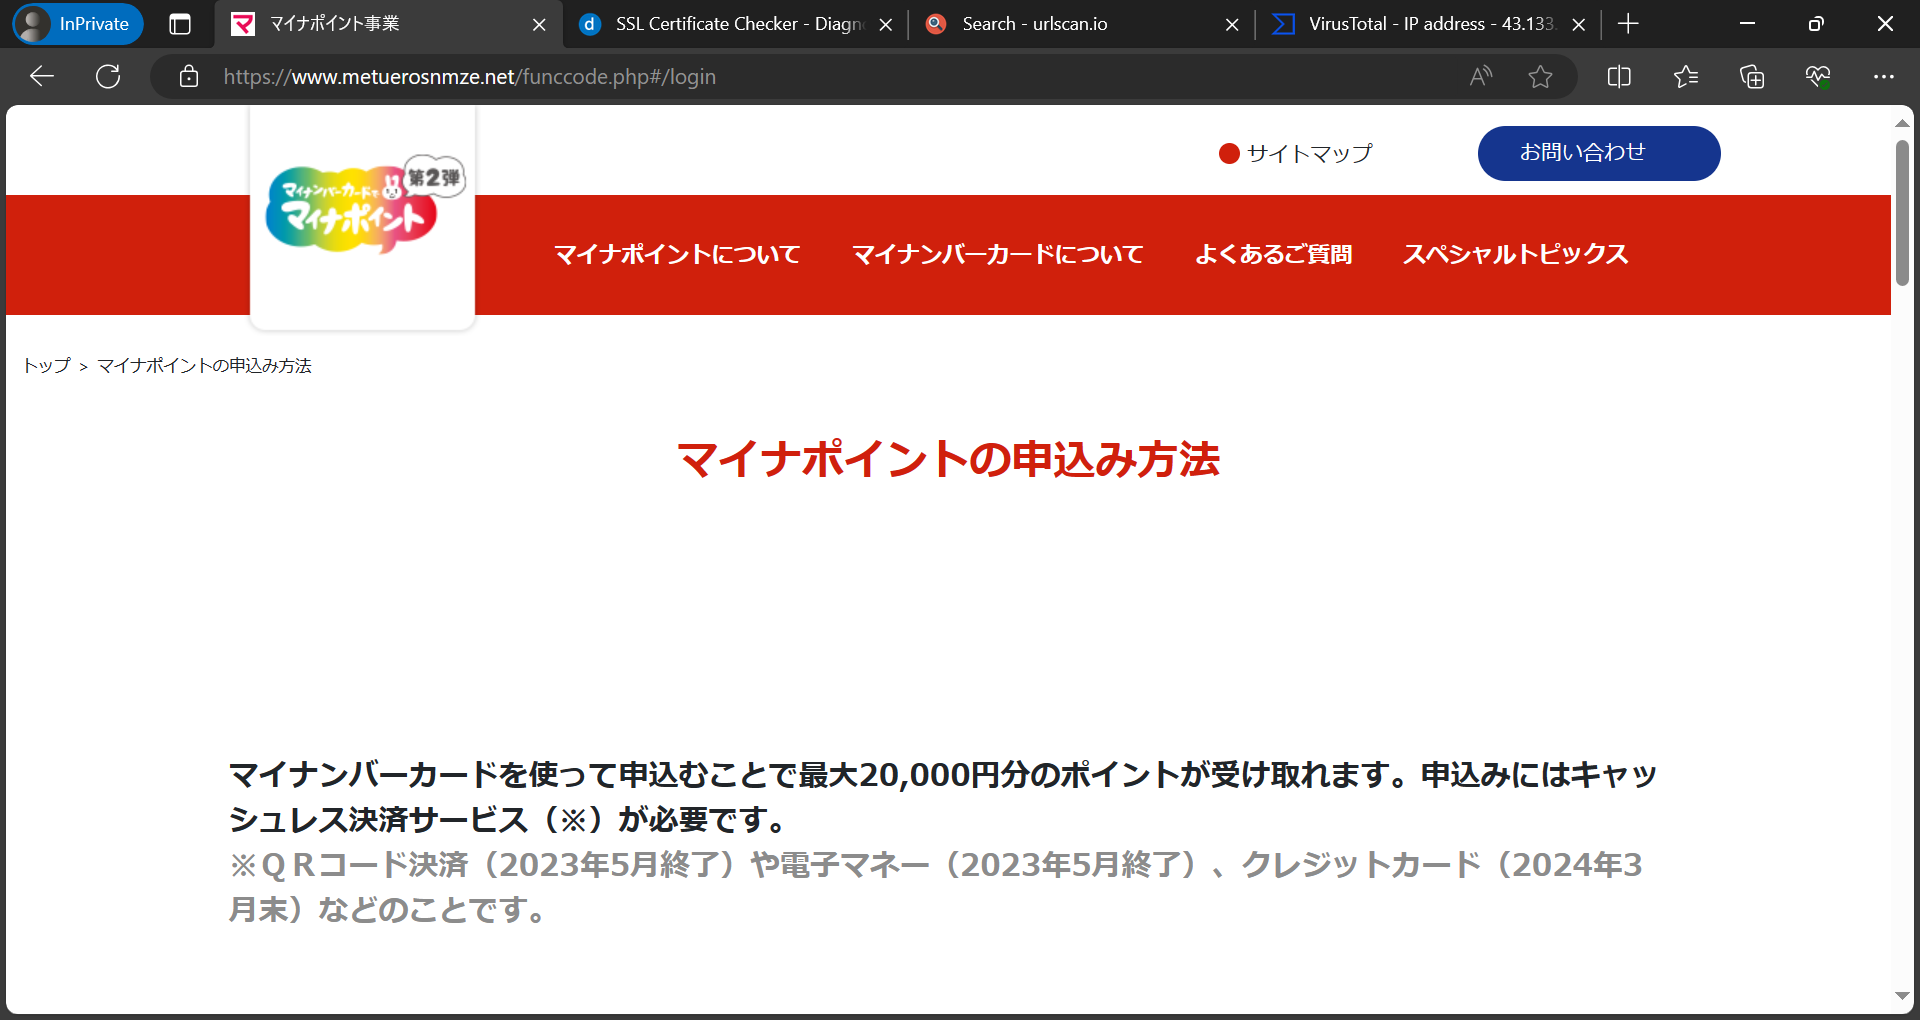
Task: Close the マイナポイント事業 tab
Action: [x=539, y=24]
